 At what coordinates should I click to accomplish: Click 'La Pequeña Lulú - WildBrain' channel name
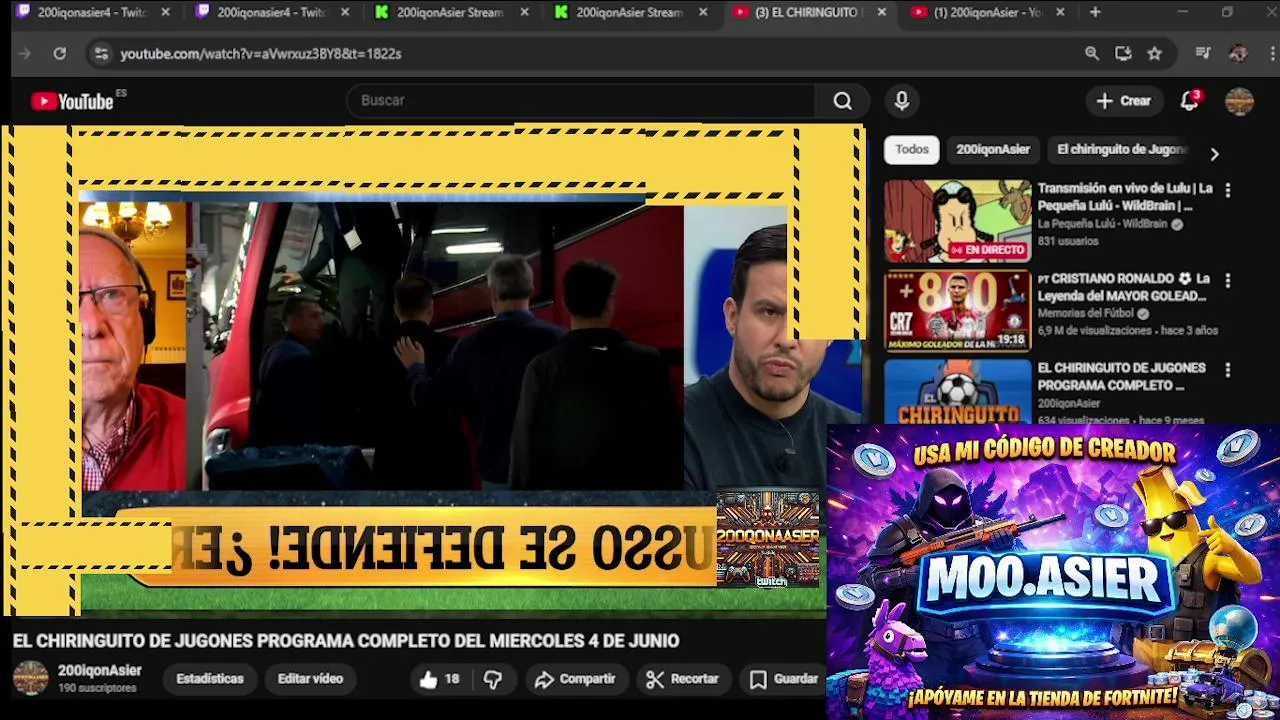1102,224
